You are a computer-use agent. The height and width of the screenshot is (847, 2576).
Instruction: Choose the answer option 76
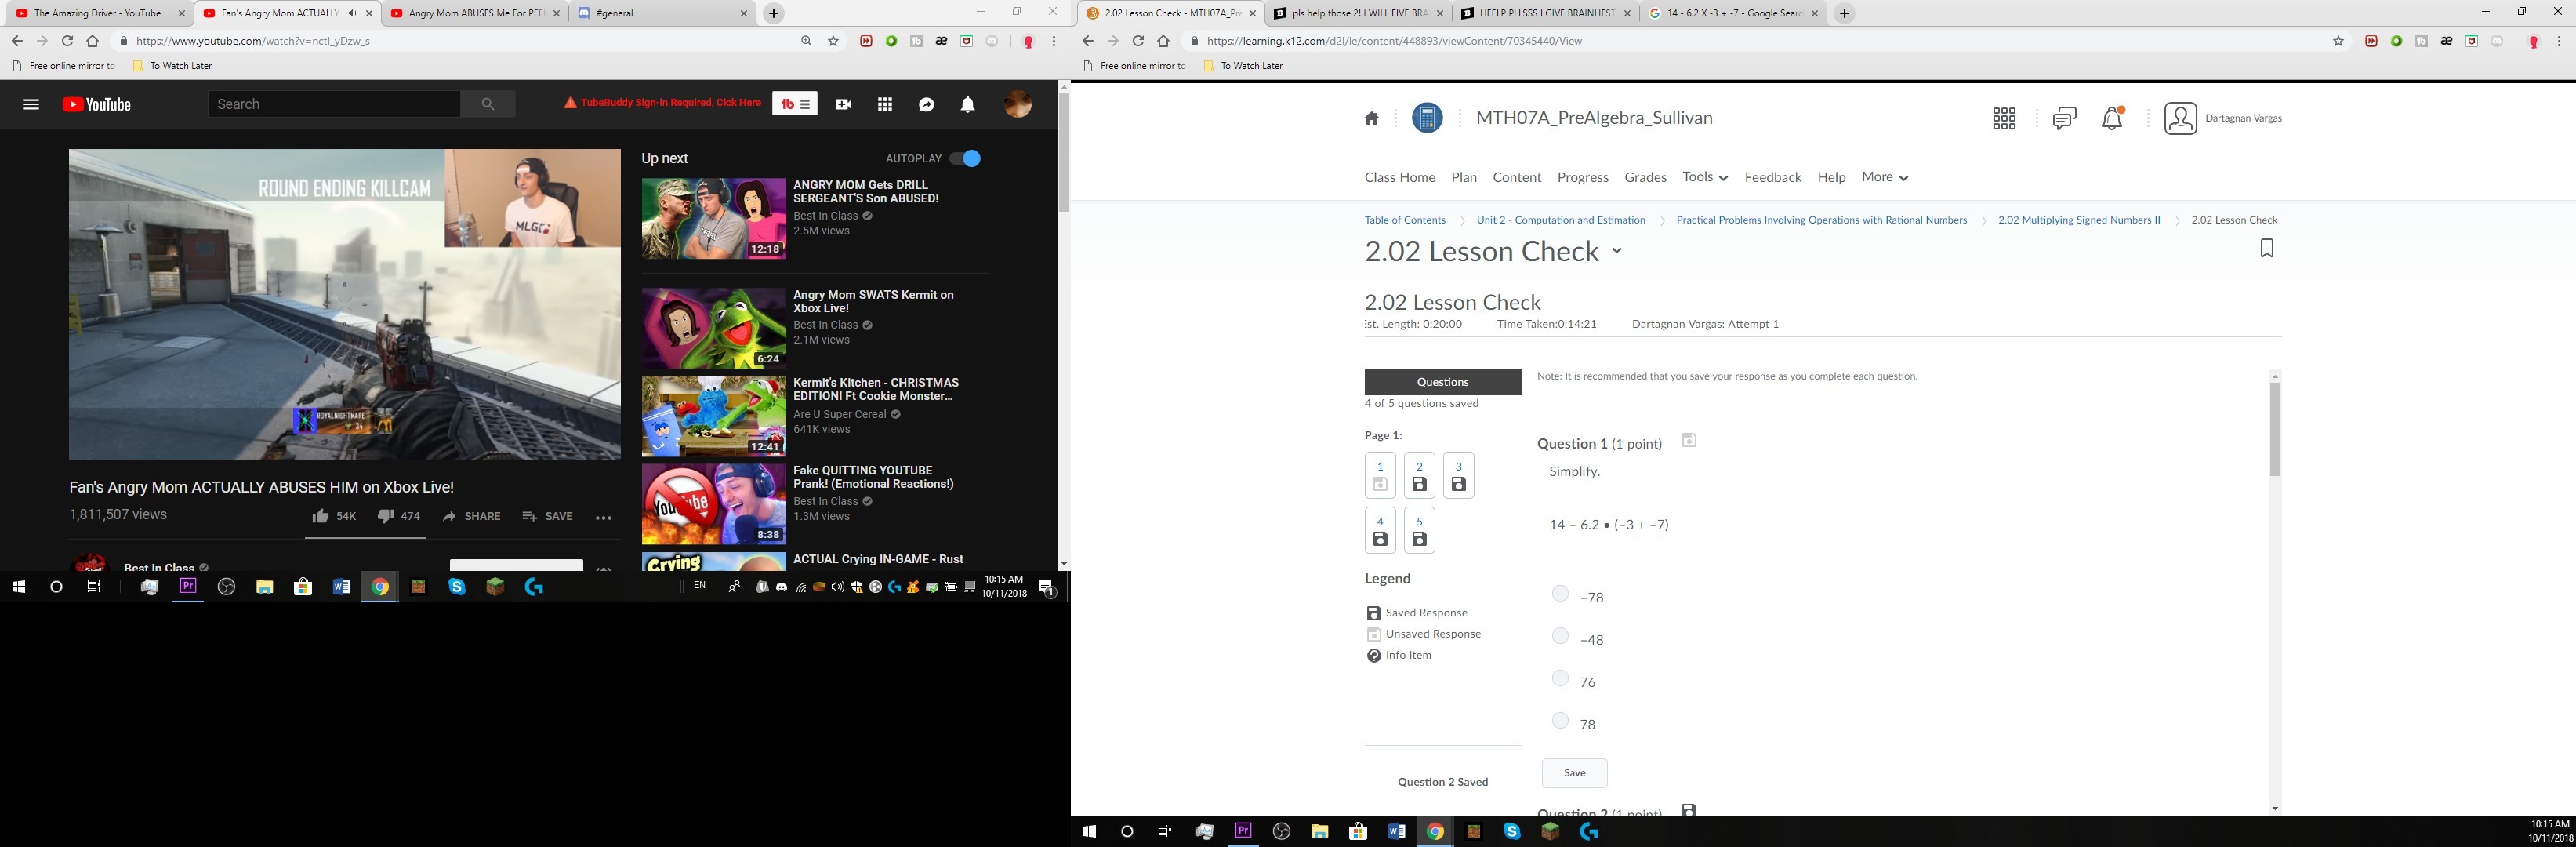1560,679
